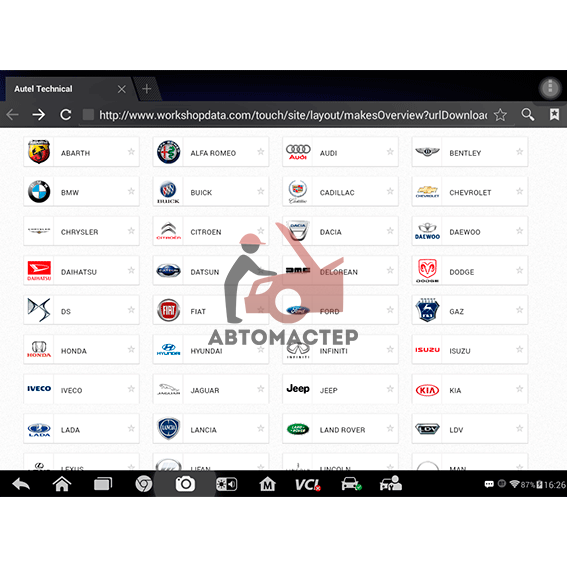Favorite ABARTH with its star
Image resolution: width=567 pixels, height=567 pixels.
[x=131, y=152]
